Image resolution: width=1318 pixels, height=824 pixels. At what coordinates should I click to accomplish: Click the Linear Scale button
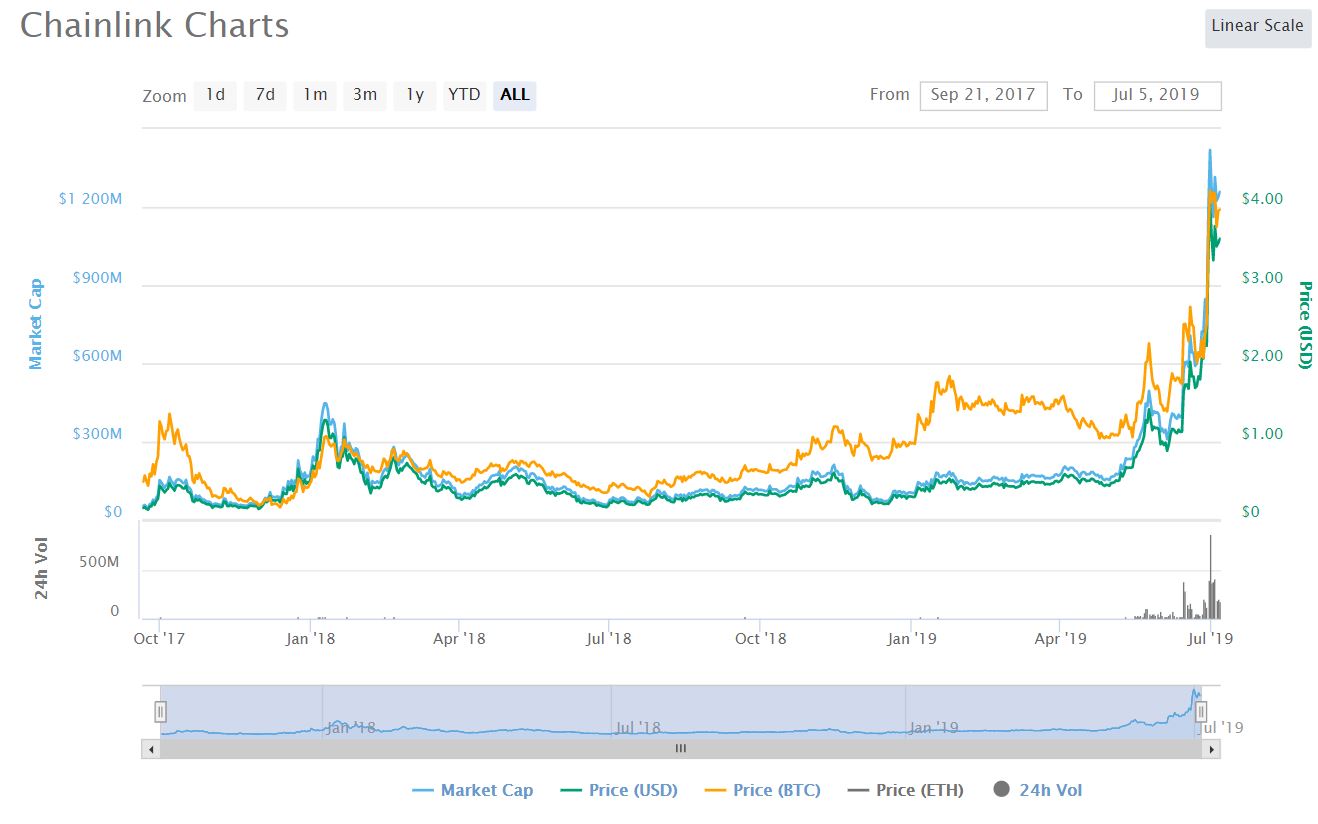pos(1257,27)
